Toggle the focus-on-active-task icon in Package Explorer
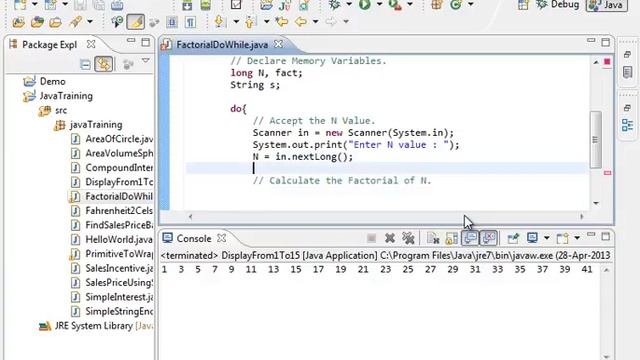 (128, 64)
